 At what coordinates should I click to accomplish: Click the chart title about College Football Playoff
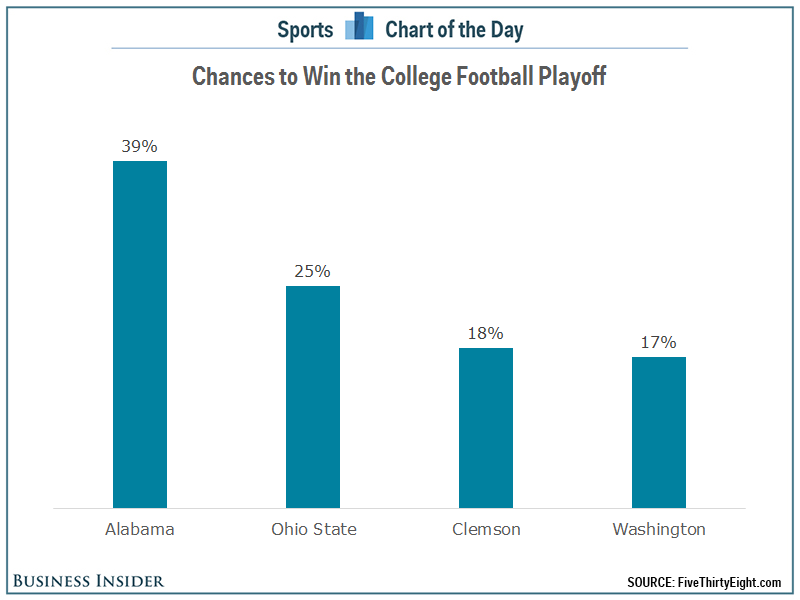tap(399, 77)
